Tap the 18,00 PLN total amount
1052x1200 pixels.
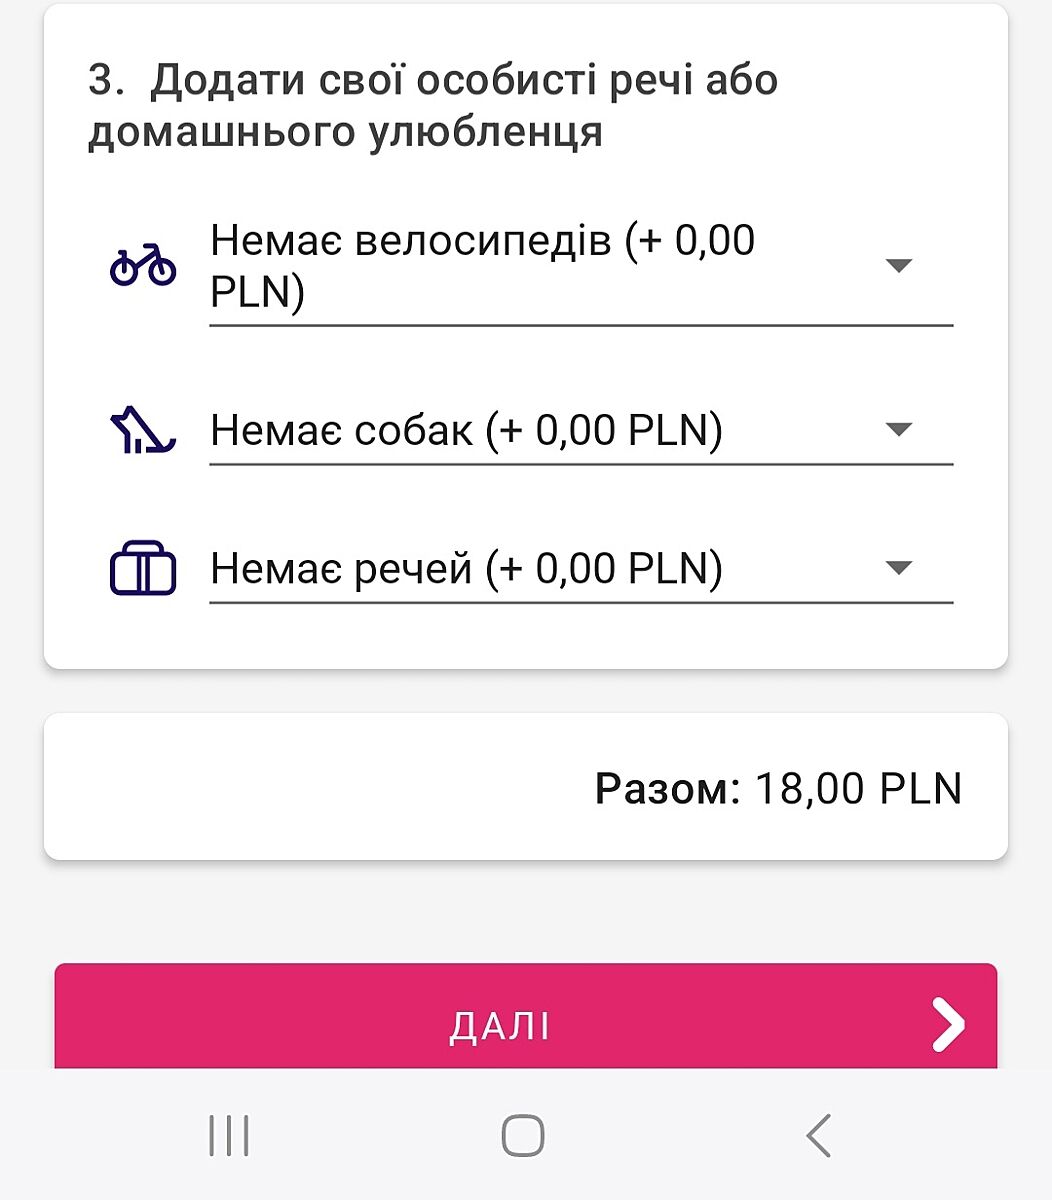point(858,789)
